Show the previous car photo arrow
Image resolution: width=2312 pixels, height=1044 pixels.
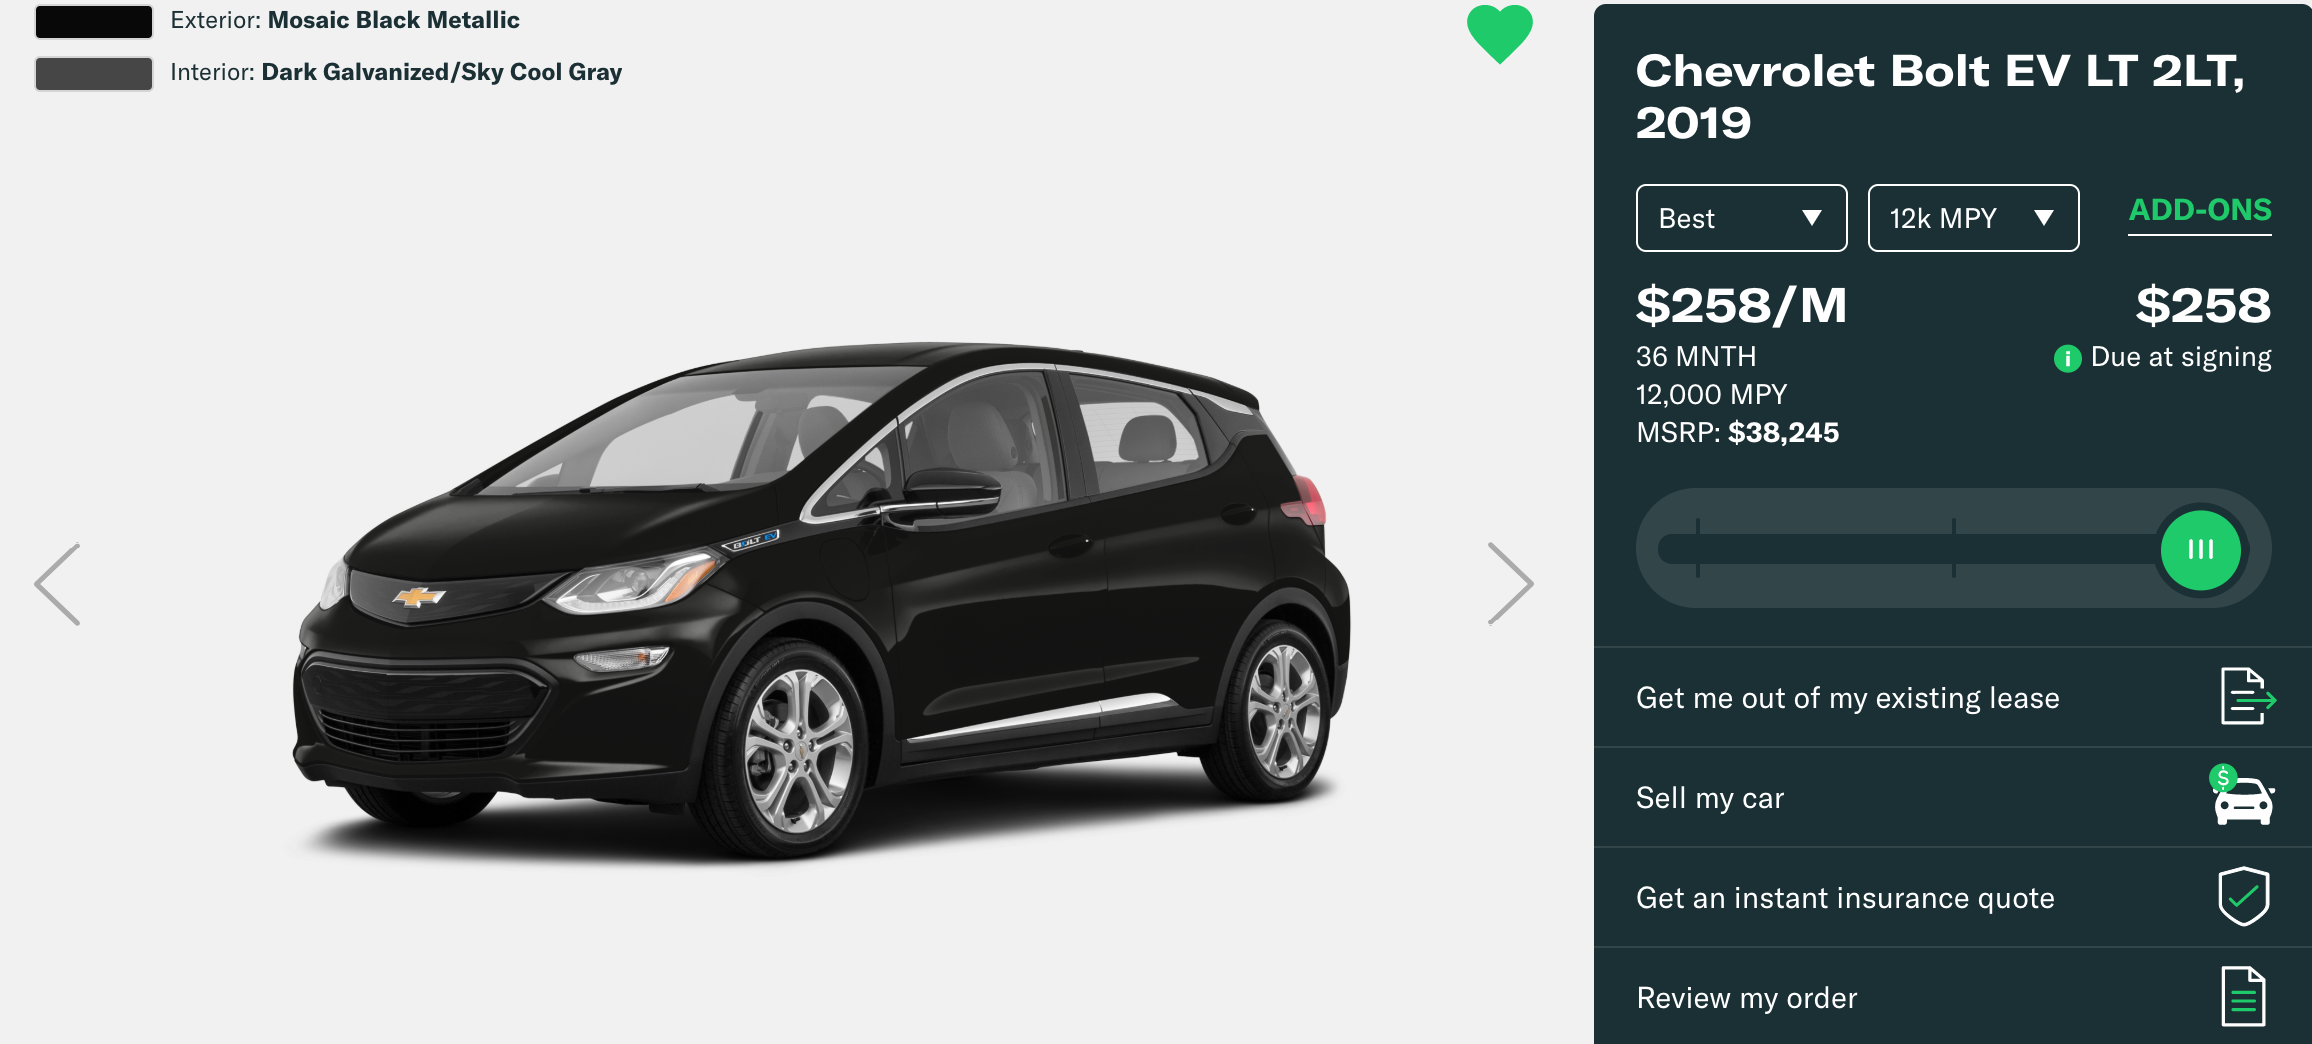click(x=57, y=585)
